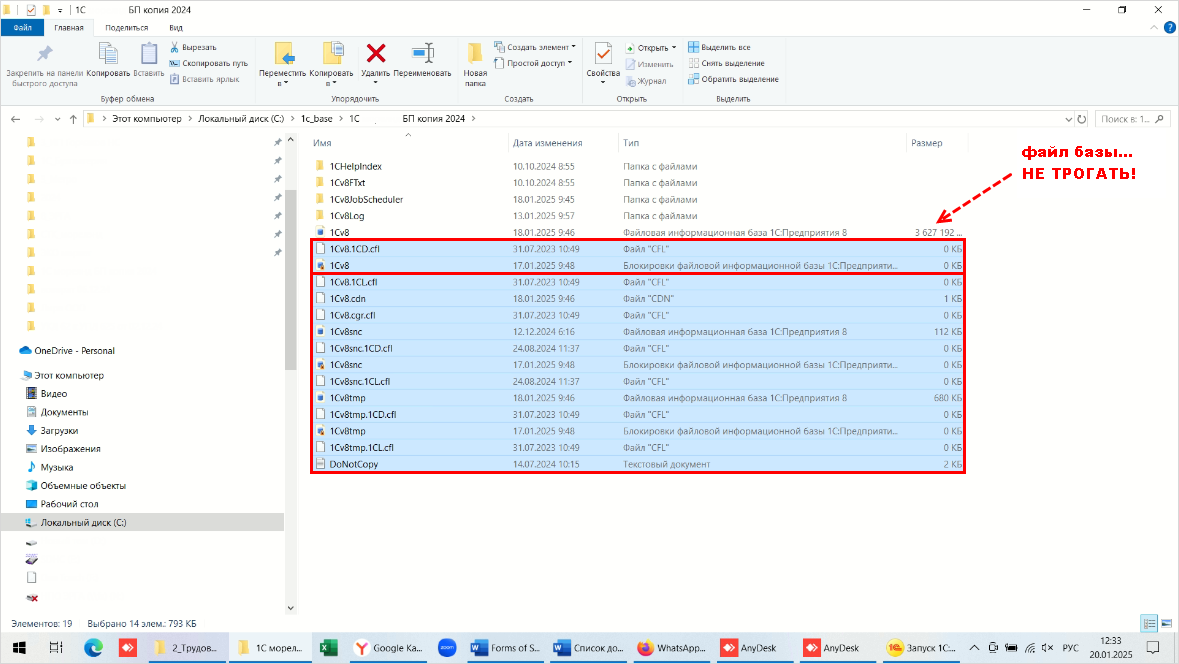Switch to large icons view in status bar
The image size is (1179, 664).
pyautogui.click(x=1166, y=623)
